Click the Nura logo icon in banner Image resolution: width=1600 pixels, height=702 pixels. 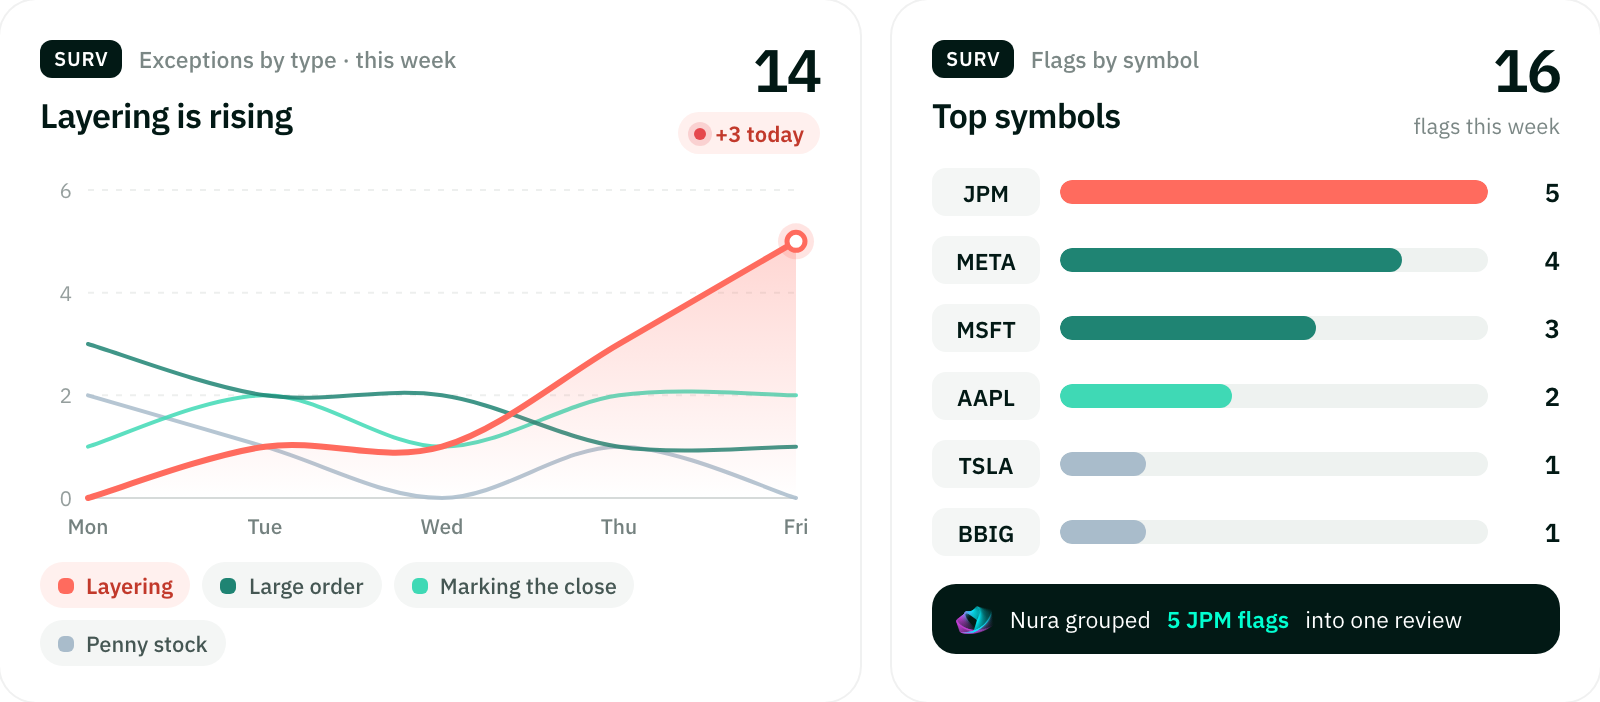[x=973, y=620]
